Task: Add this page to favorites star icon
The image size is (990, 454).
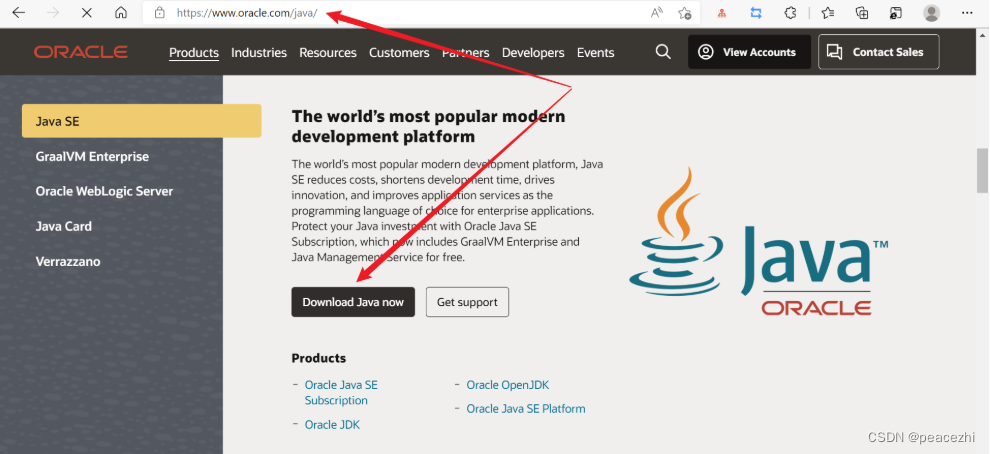Action: 685,13
